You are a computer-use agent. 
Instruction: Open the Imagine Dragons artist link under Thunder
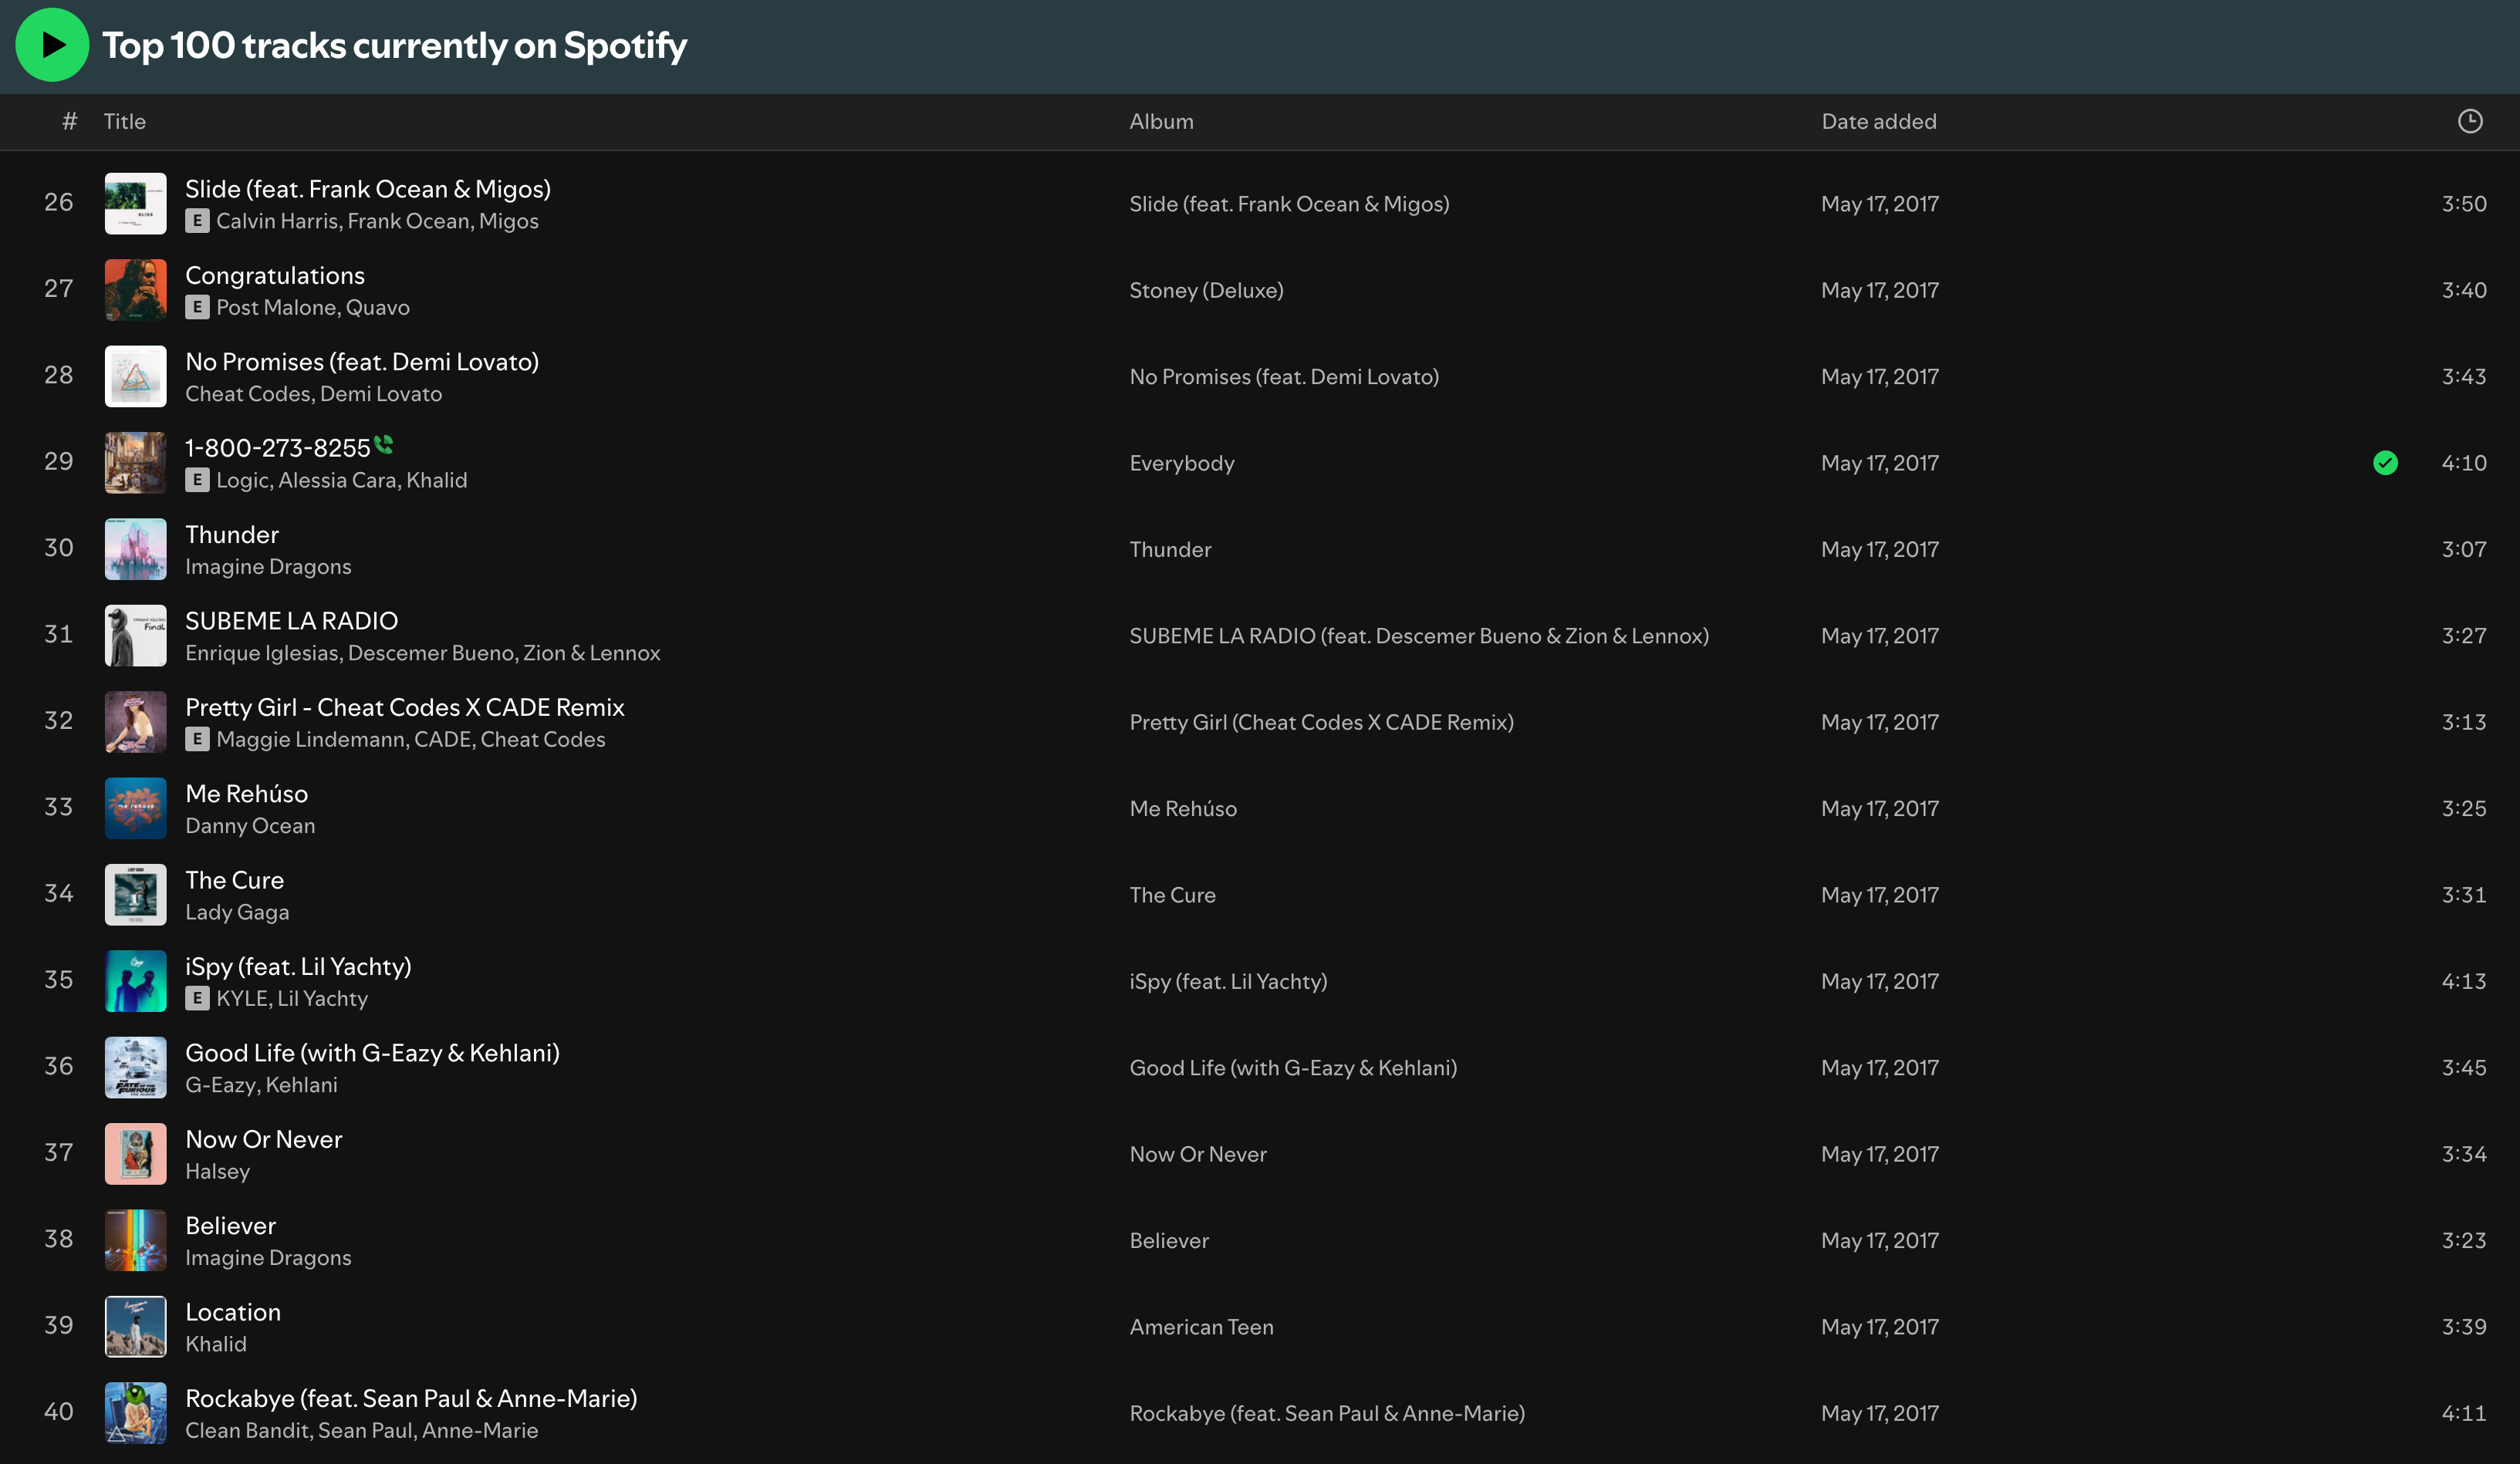click(268, 567)
